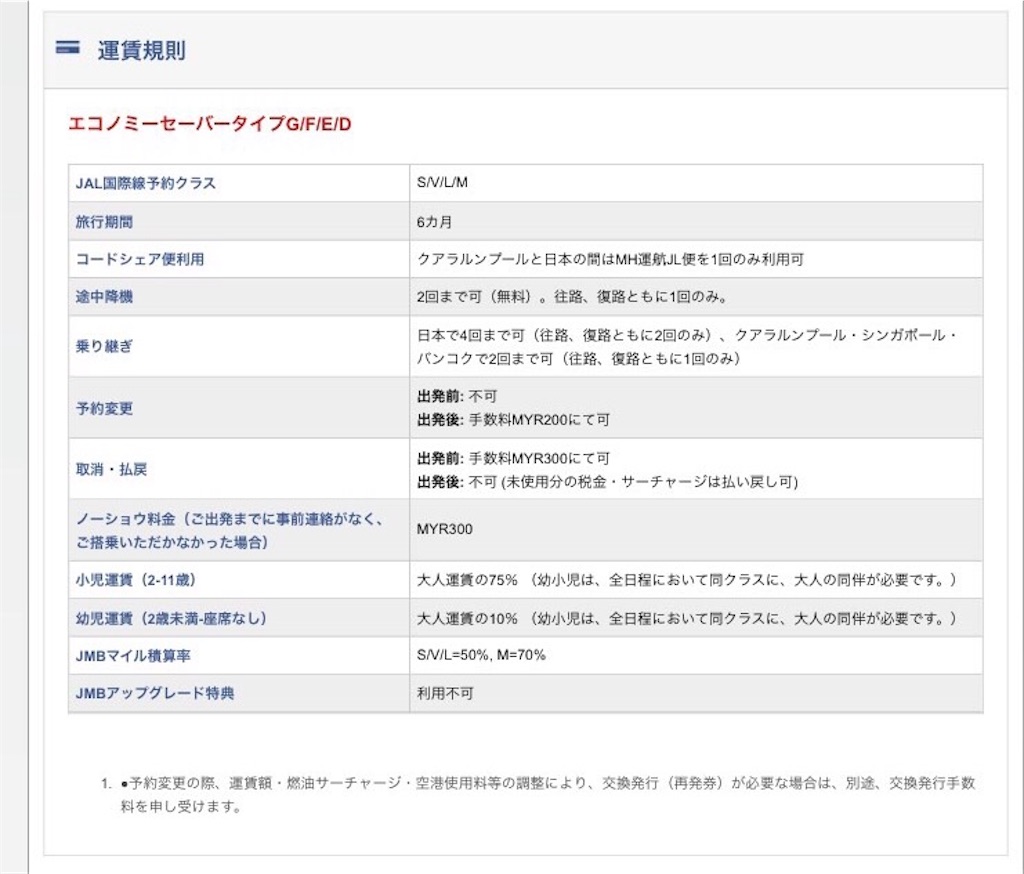This screenshot has width=1024, height=874.
Task: Click the S/V/L/M booking class value
Action: (x=442, y=182)
